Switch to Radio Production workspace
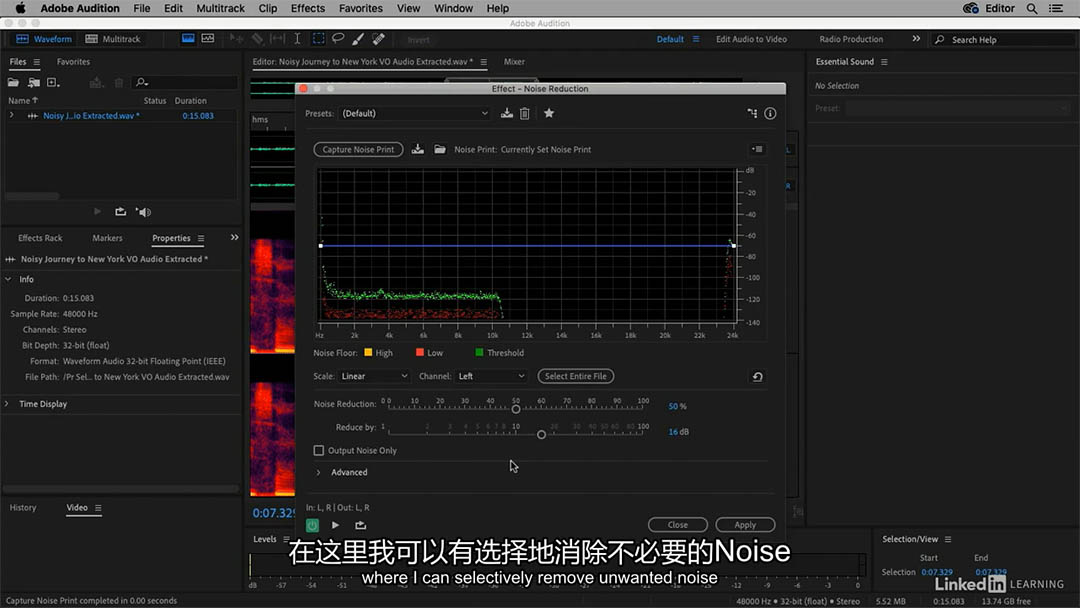The image size is (1080, 608). 851,39
